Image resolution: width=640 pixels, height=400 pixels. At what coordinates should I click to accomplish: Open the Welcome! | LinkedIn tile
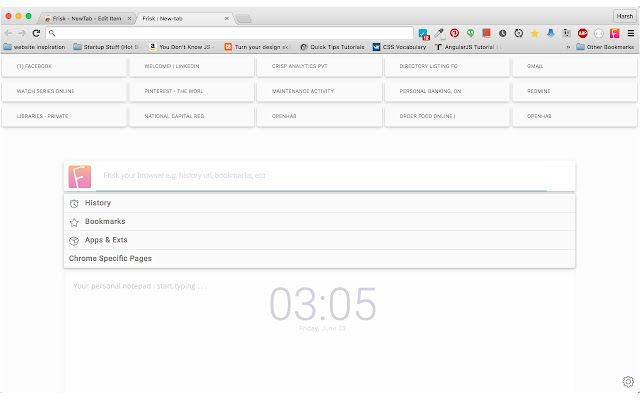(x=192, y=66)
